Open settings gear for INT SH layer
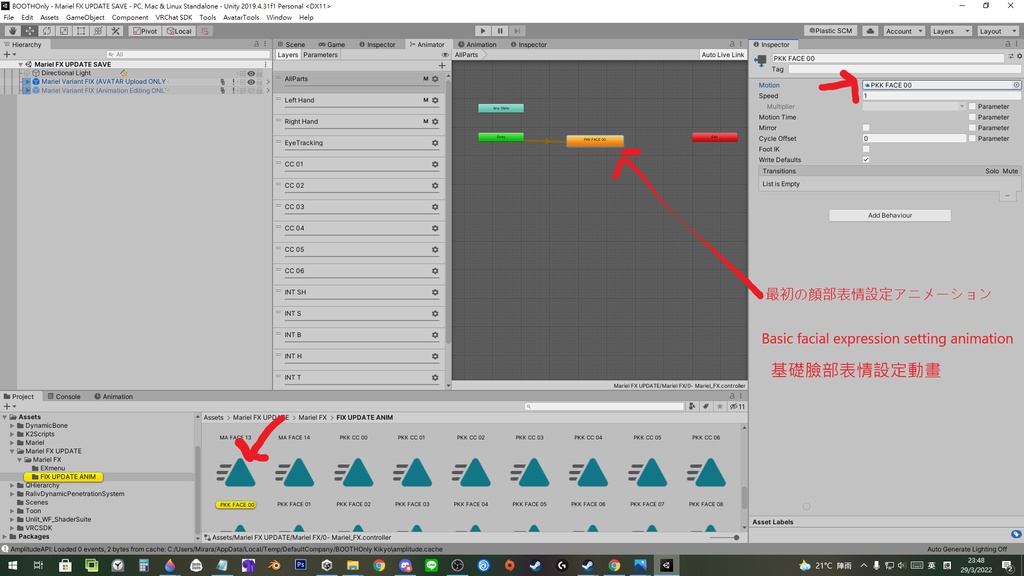Image resolution: width=1024 pixels, height=576 pixels. click(x=435, y=293)
